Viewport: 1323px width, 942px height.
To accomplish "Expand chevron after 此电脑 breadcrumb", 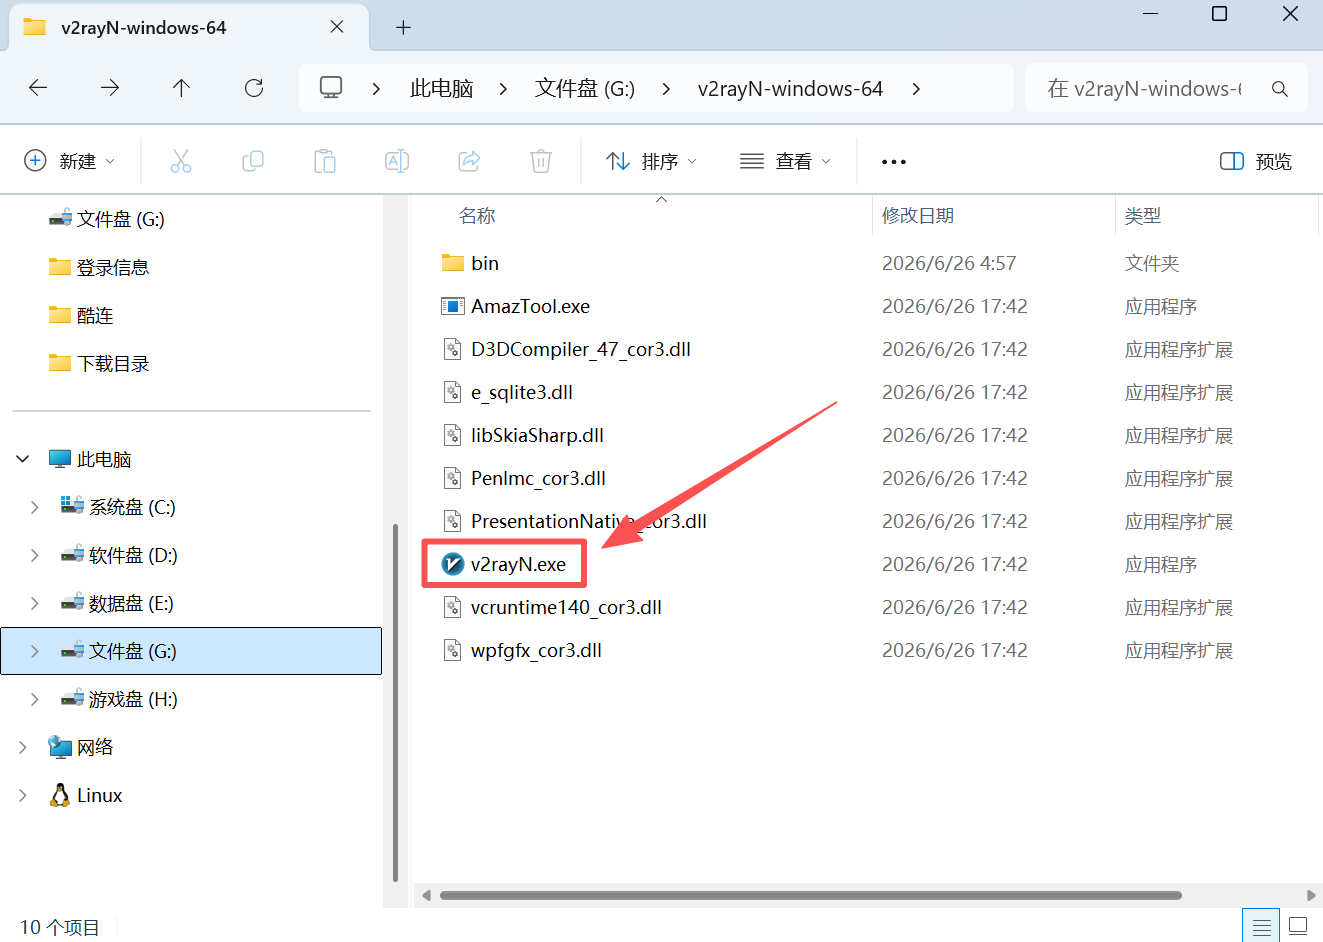I will [503, 89].
